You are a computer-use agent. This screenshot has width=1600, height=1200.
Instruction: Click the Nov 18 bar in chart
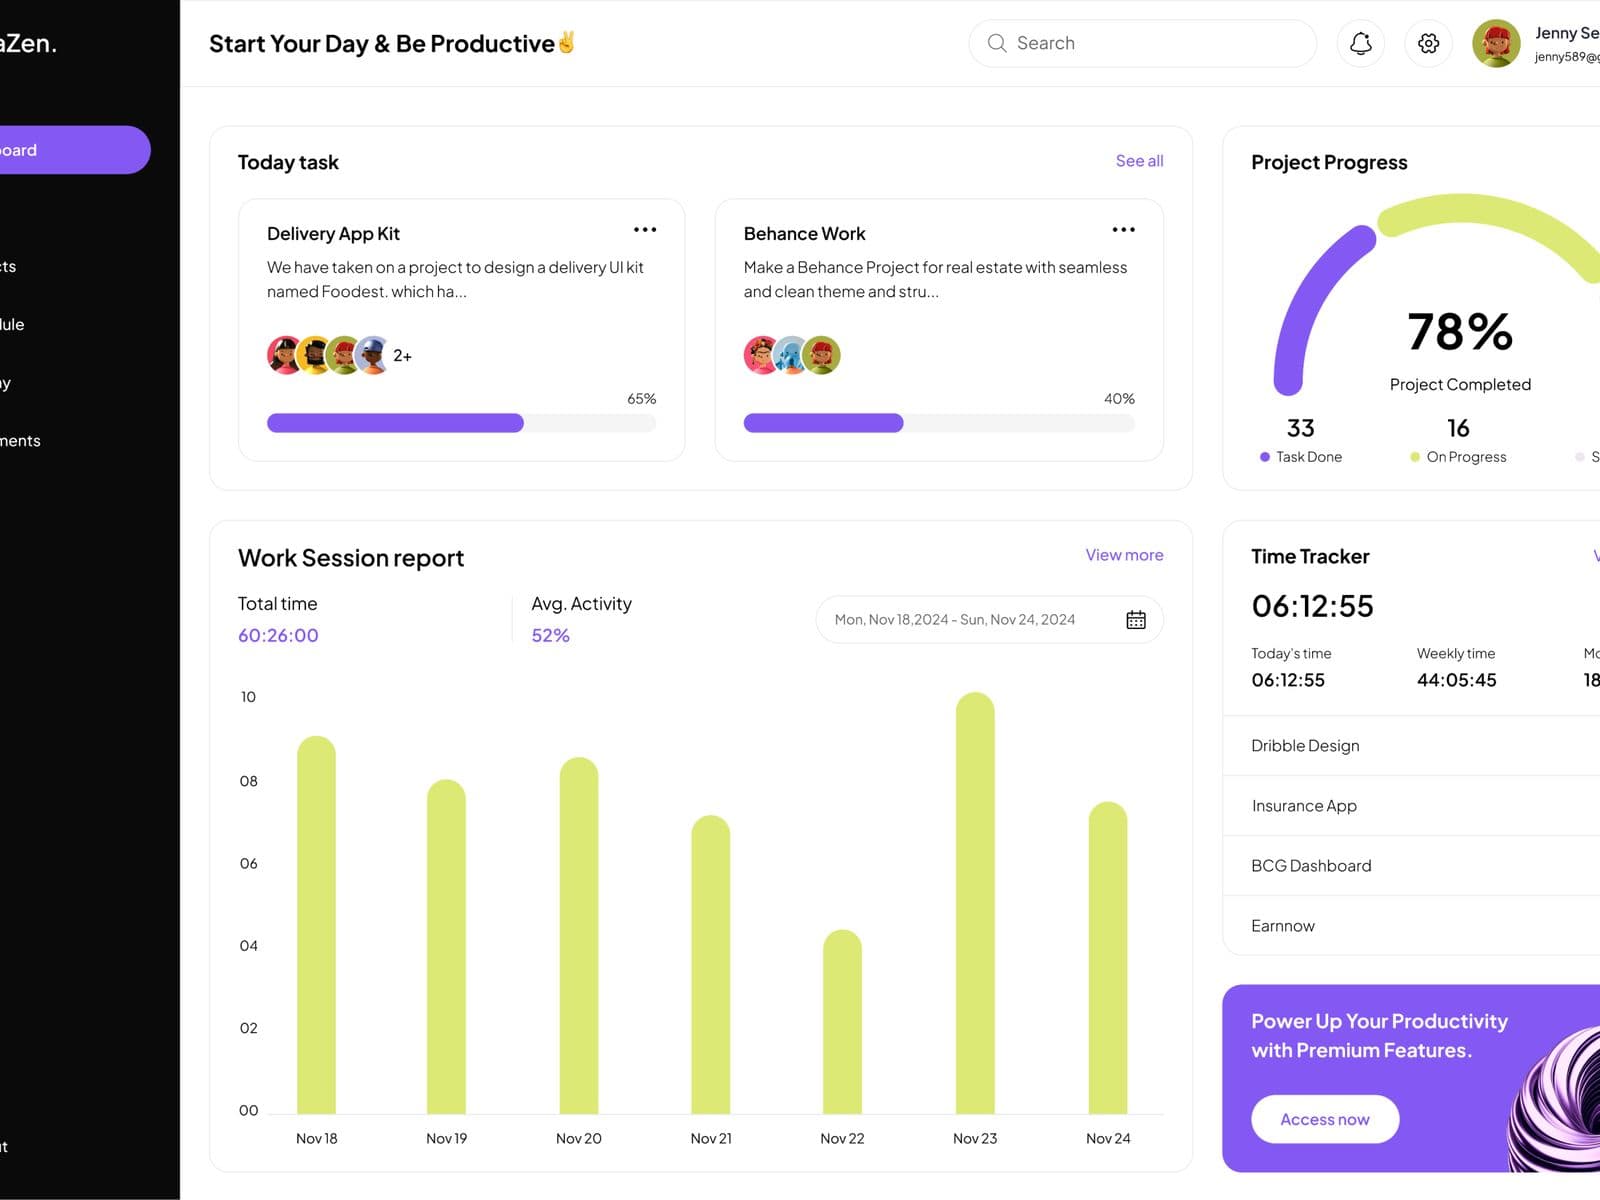[x=316, y=925]
